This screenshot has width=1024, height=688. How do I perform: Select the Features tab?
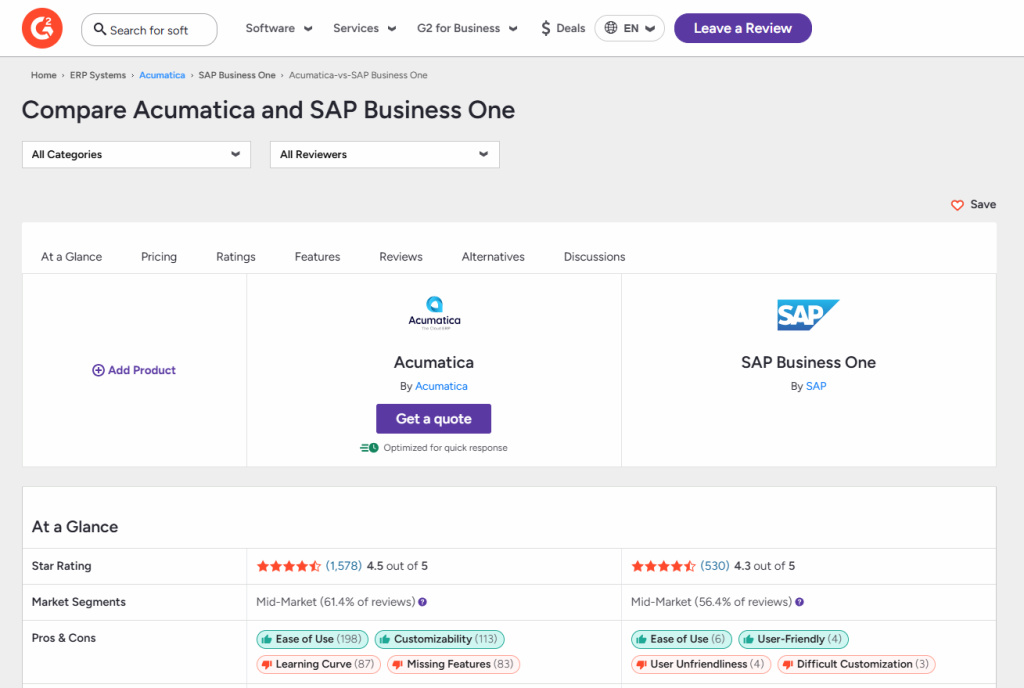pos(317,256)
